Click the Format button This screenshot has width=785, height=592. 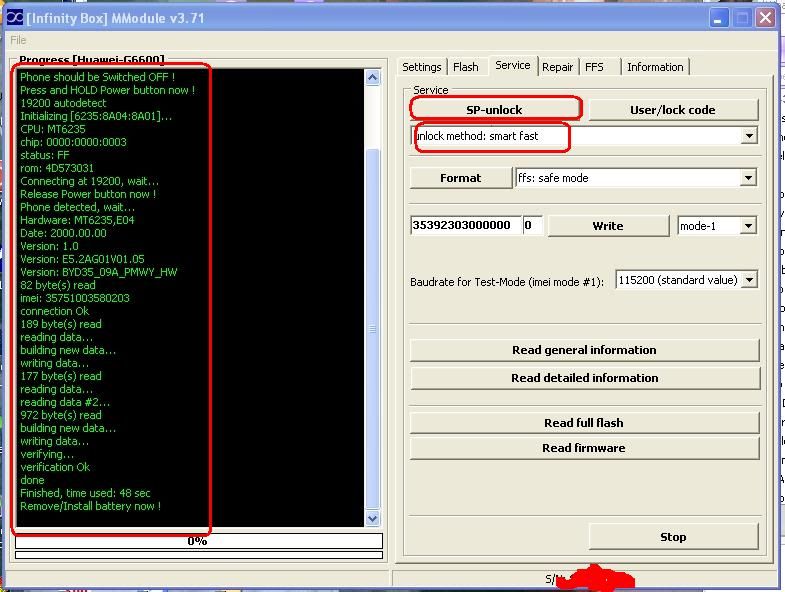pyautogui.click(x=460, y=178)
